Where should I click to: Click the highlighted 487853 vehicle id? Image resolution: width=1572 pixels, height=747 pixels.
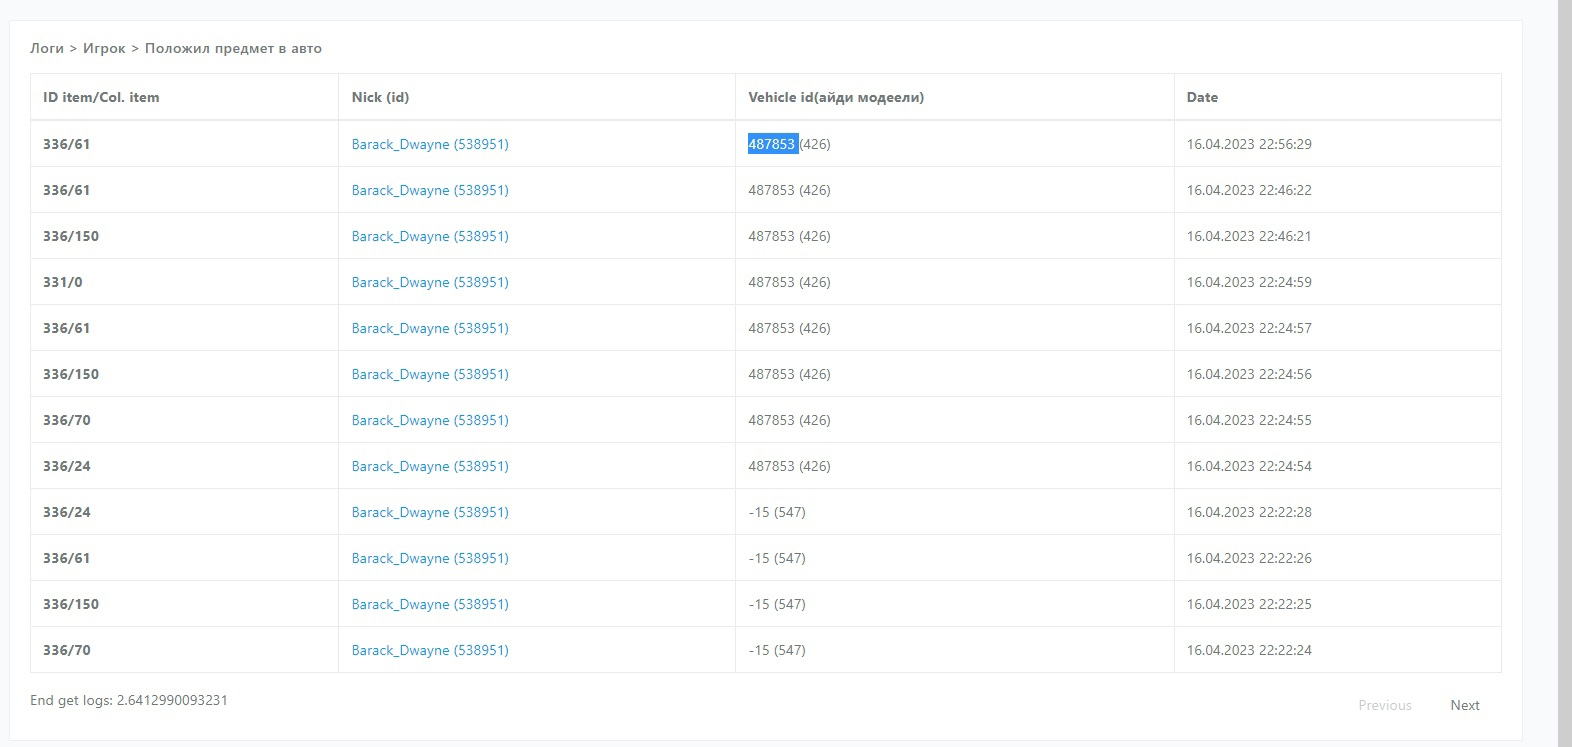point(772,144)
